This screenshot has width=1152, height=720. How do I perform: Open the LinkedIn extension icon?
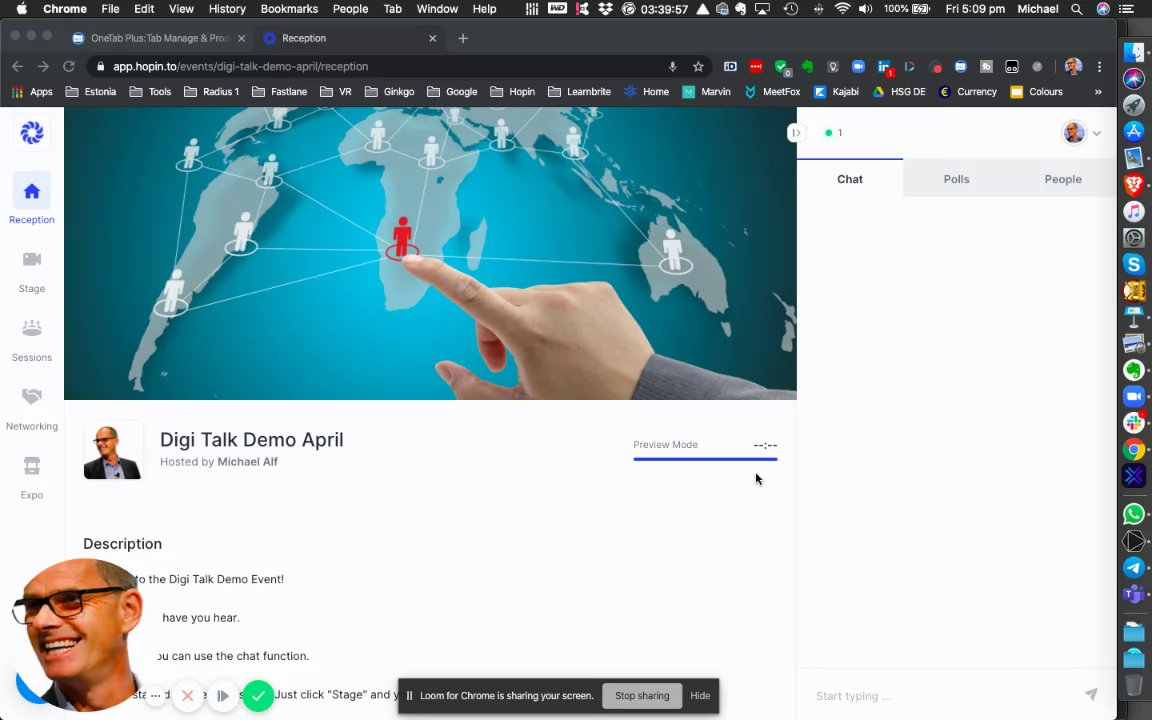tap(884, 66)
